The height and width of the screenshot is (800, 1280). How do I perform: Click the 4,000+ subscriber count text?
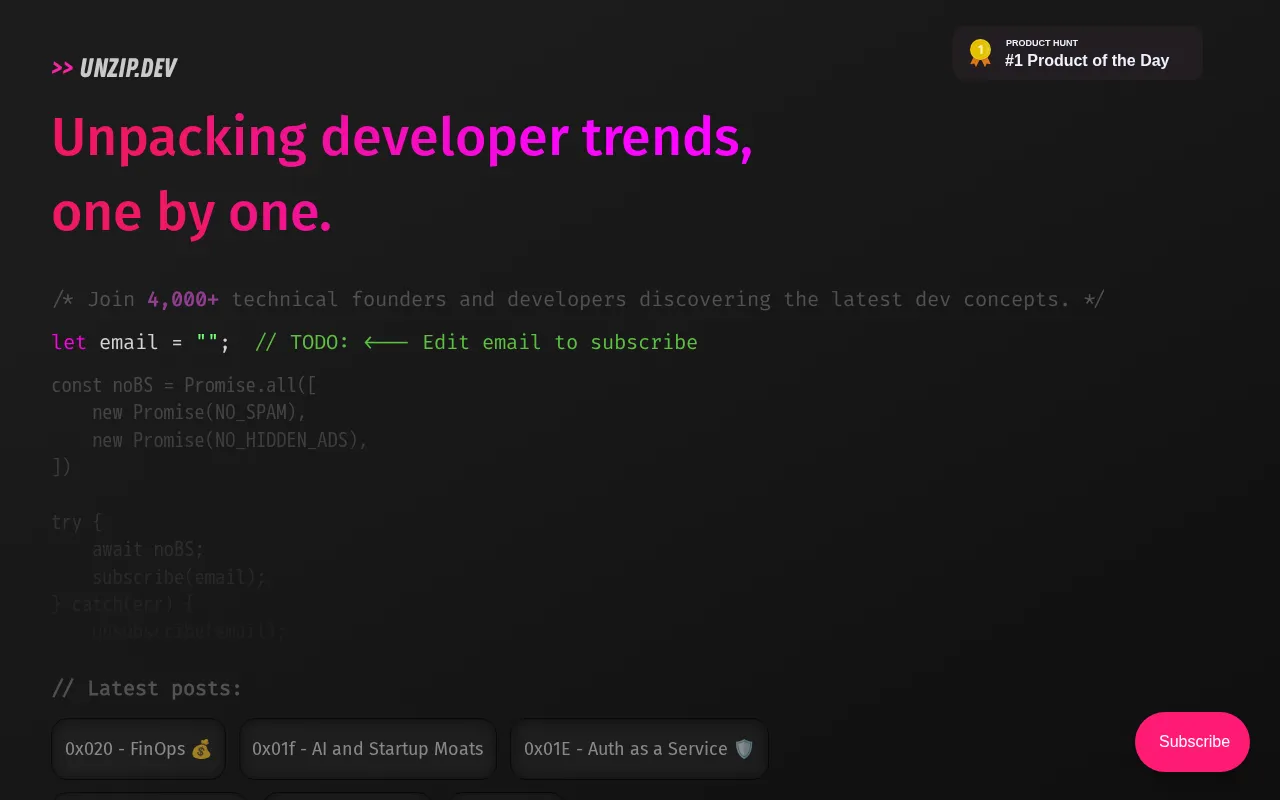pyautogui.click(x=183, y=299)
